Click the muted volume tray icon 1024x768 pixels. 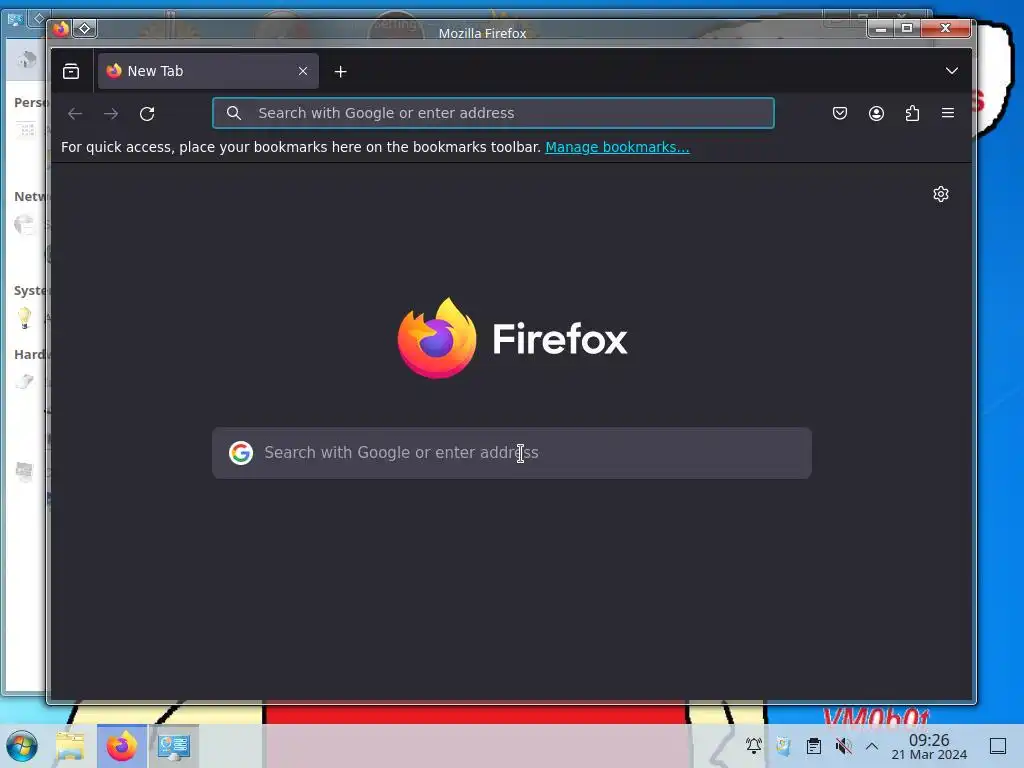tap(843, 746)
